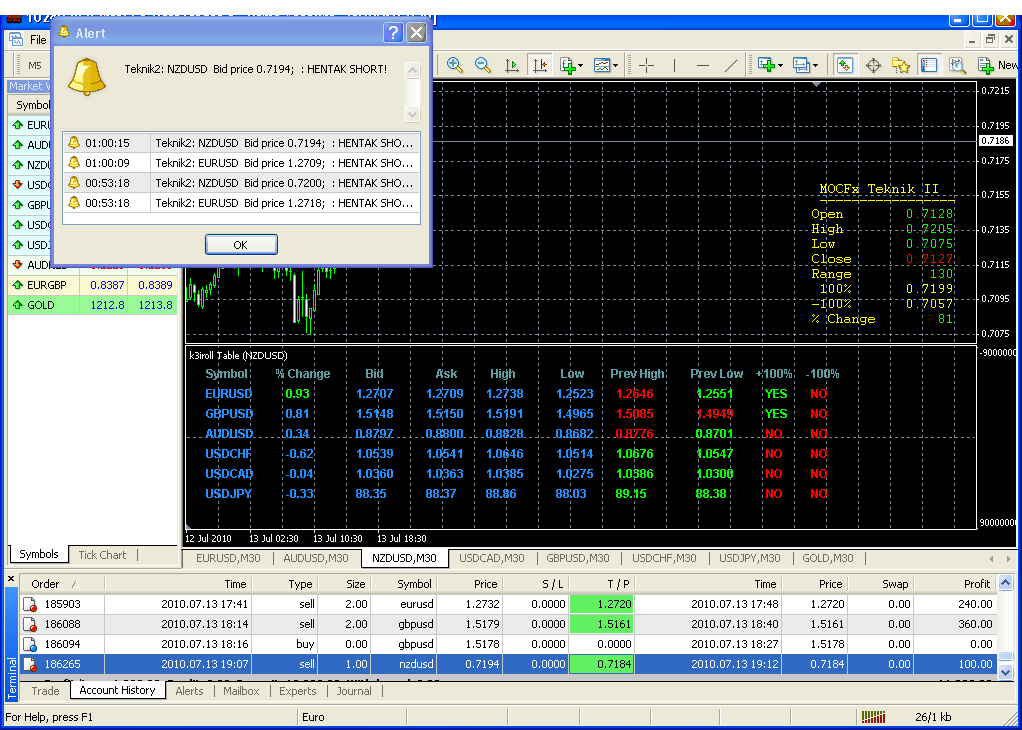Select the Vertical Line drawing tool
The height and width of the screenshot is (730, 1022).
coord(674,65)
